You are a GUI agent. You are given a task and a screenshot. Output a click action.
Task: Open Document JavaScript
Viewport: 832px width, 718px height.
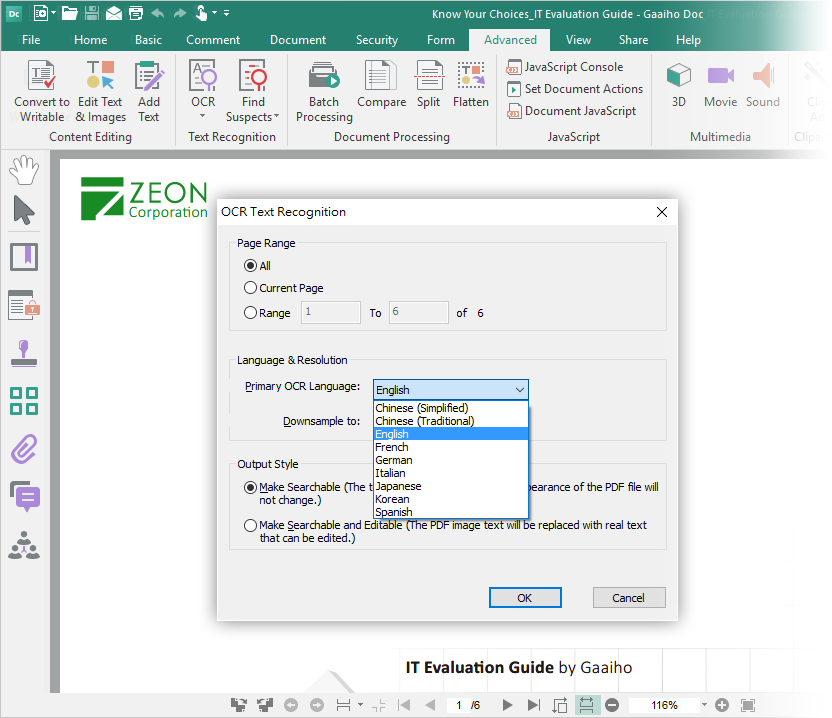(x=571, y=111)
